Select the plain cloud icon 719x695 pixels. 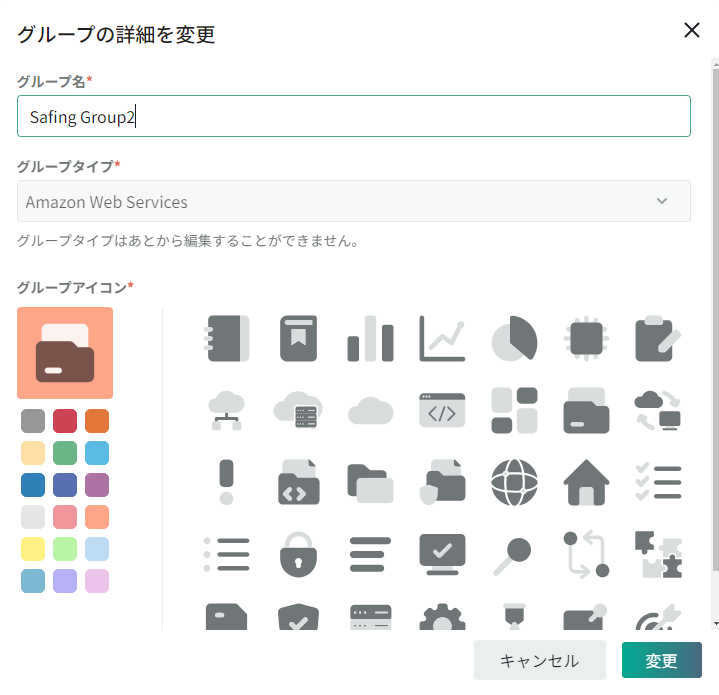coord(371,410)
